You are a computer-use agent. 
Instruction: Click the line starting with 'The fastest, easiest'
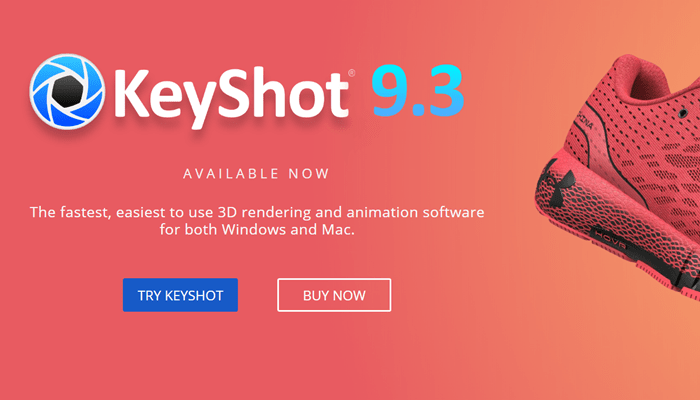tap(257, 212)
